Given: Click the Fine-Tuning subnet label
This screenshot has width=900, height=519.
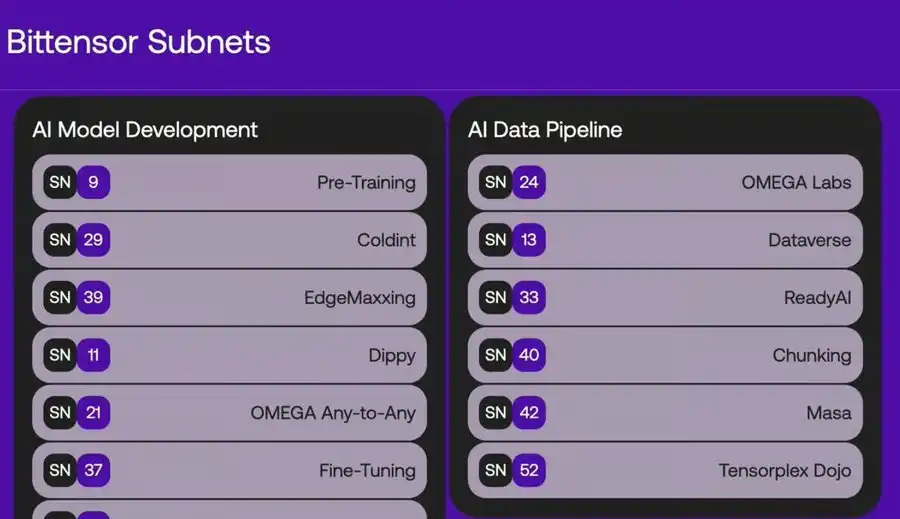Looking at the screenshot, I should click(x=367, y=470).
